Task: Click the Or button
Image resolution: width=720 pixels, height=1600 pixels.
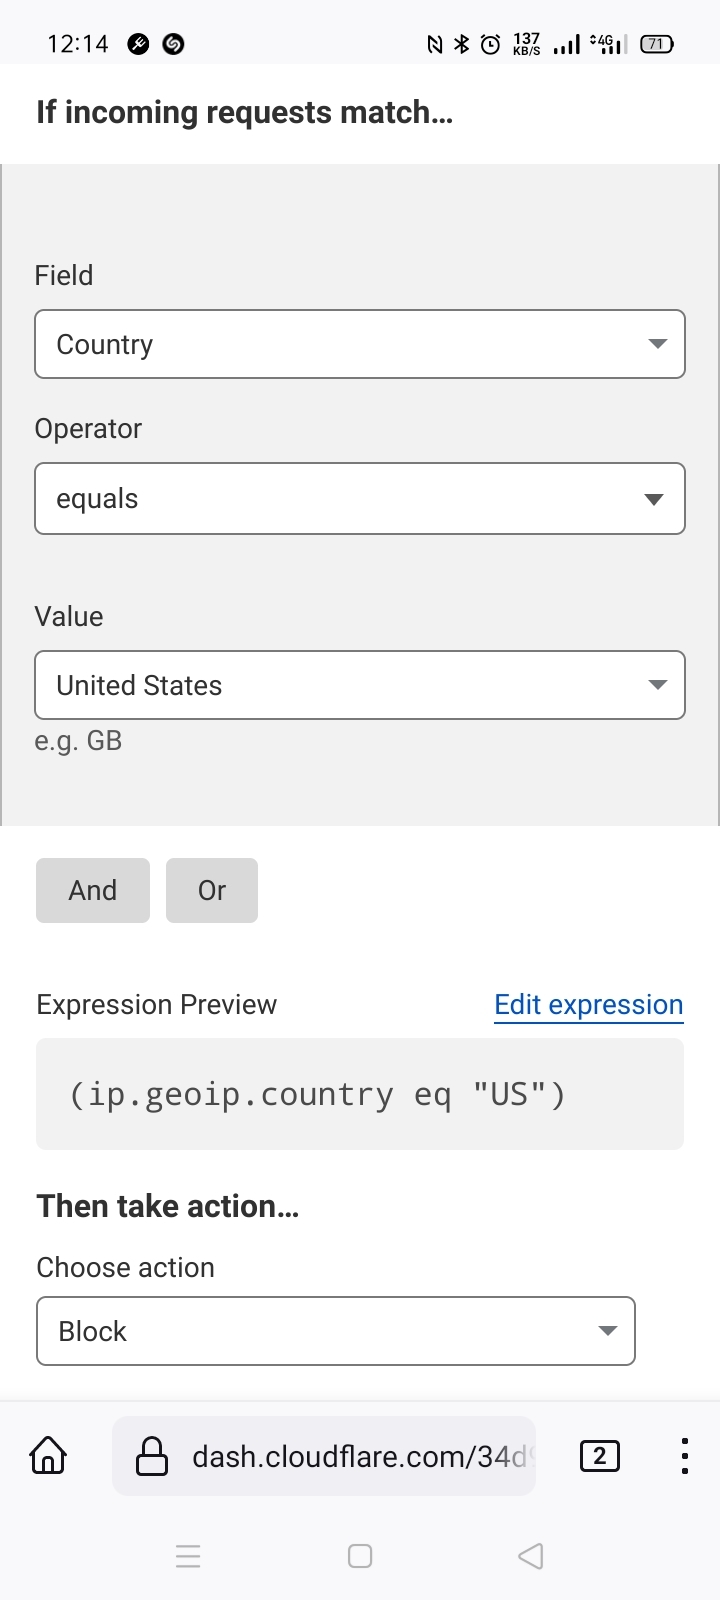Action: 212,890
